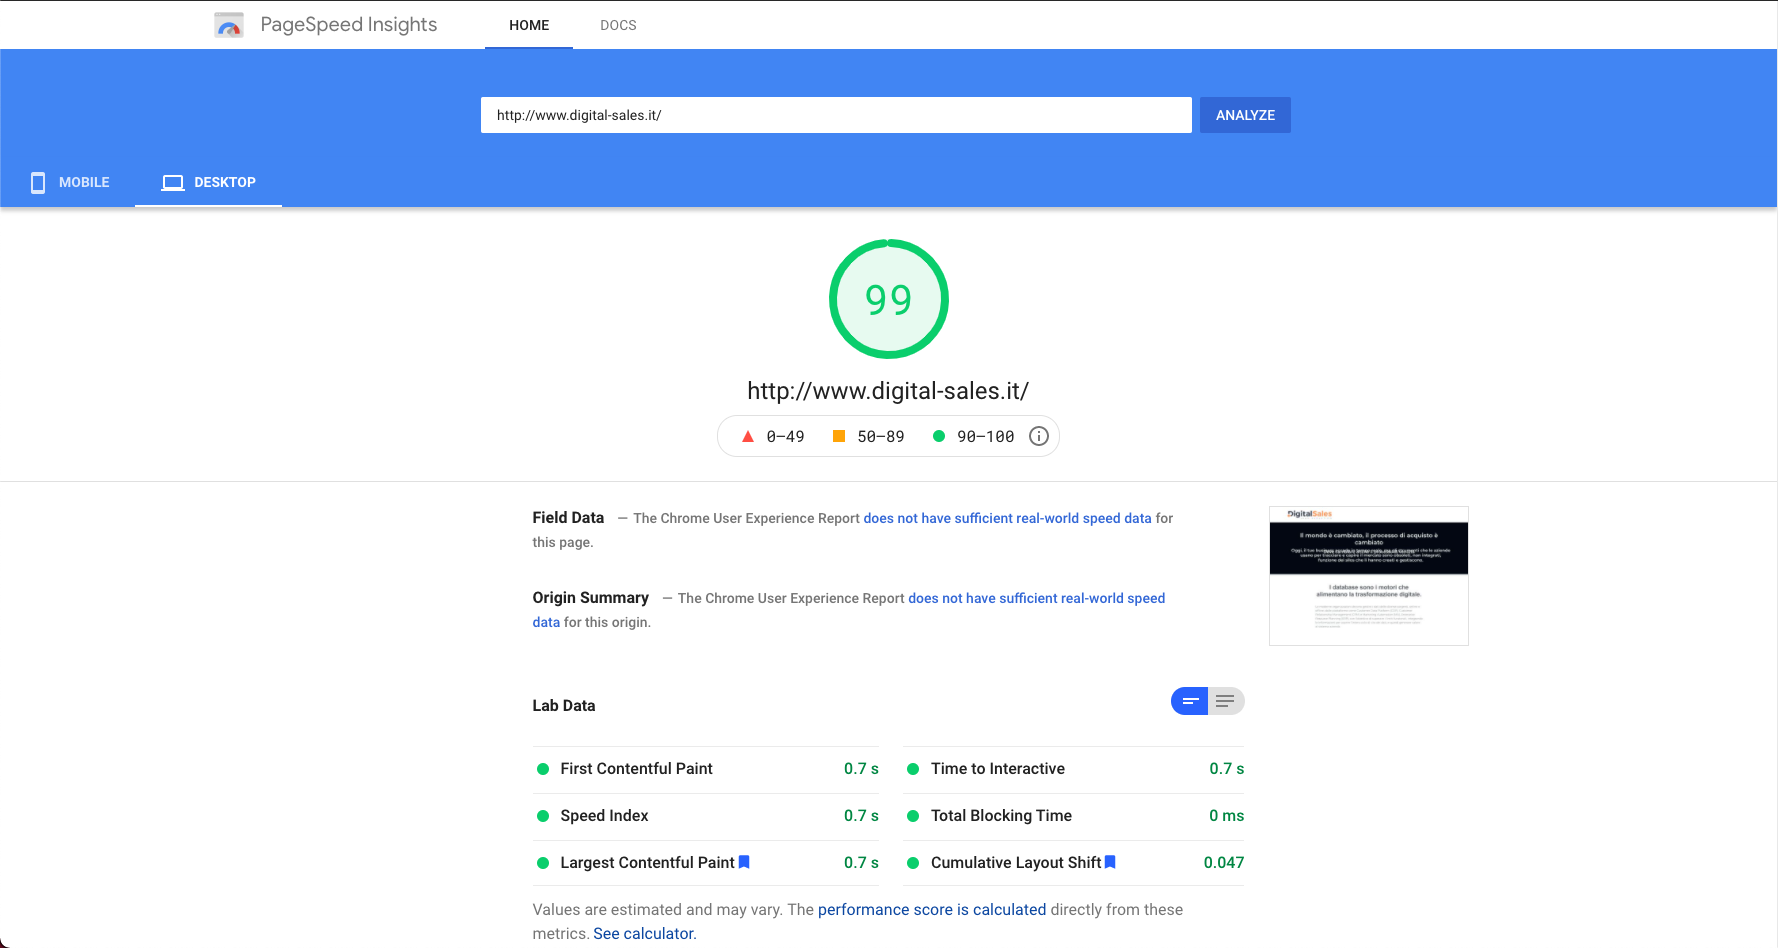Switch Lab Data to compact view toggle

[1190, 701]
